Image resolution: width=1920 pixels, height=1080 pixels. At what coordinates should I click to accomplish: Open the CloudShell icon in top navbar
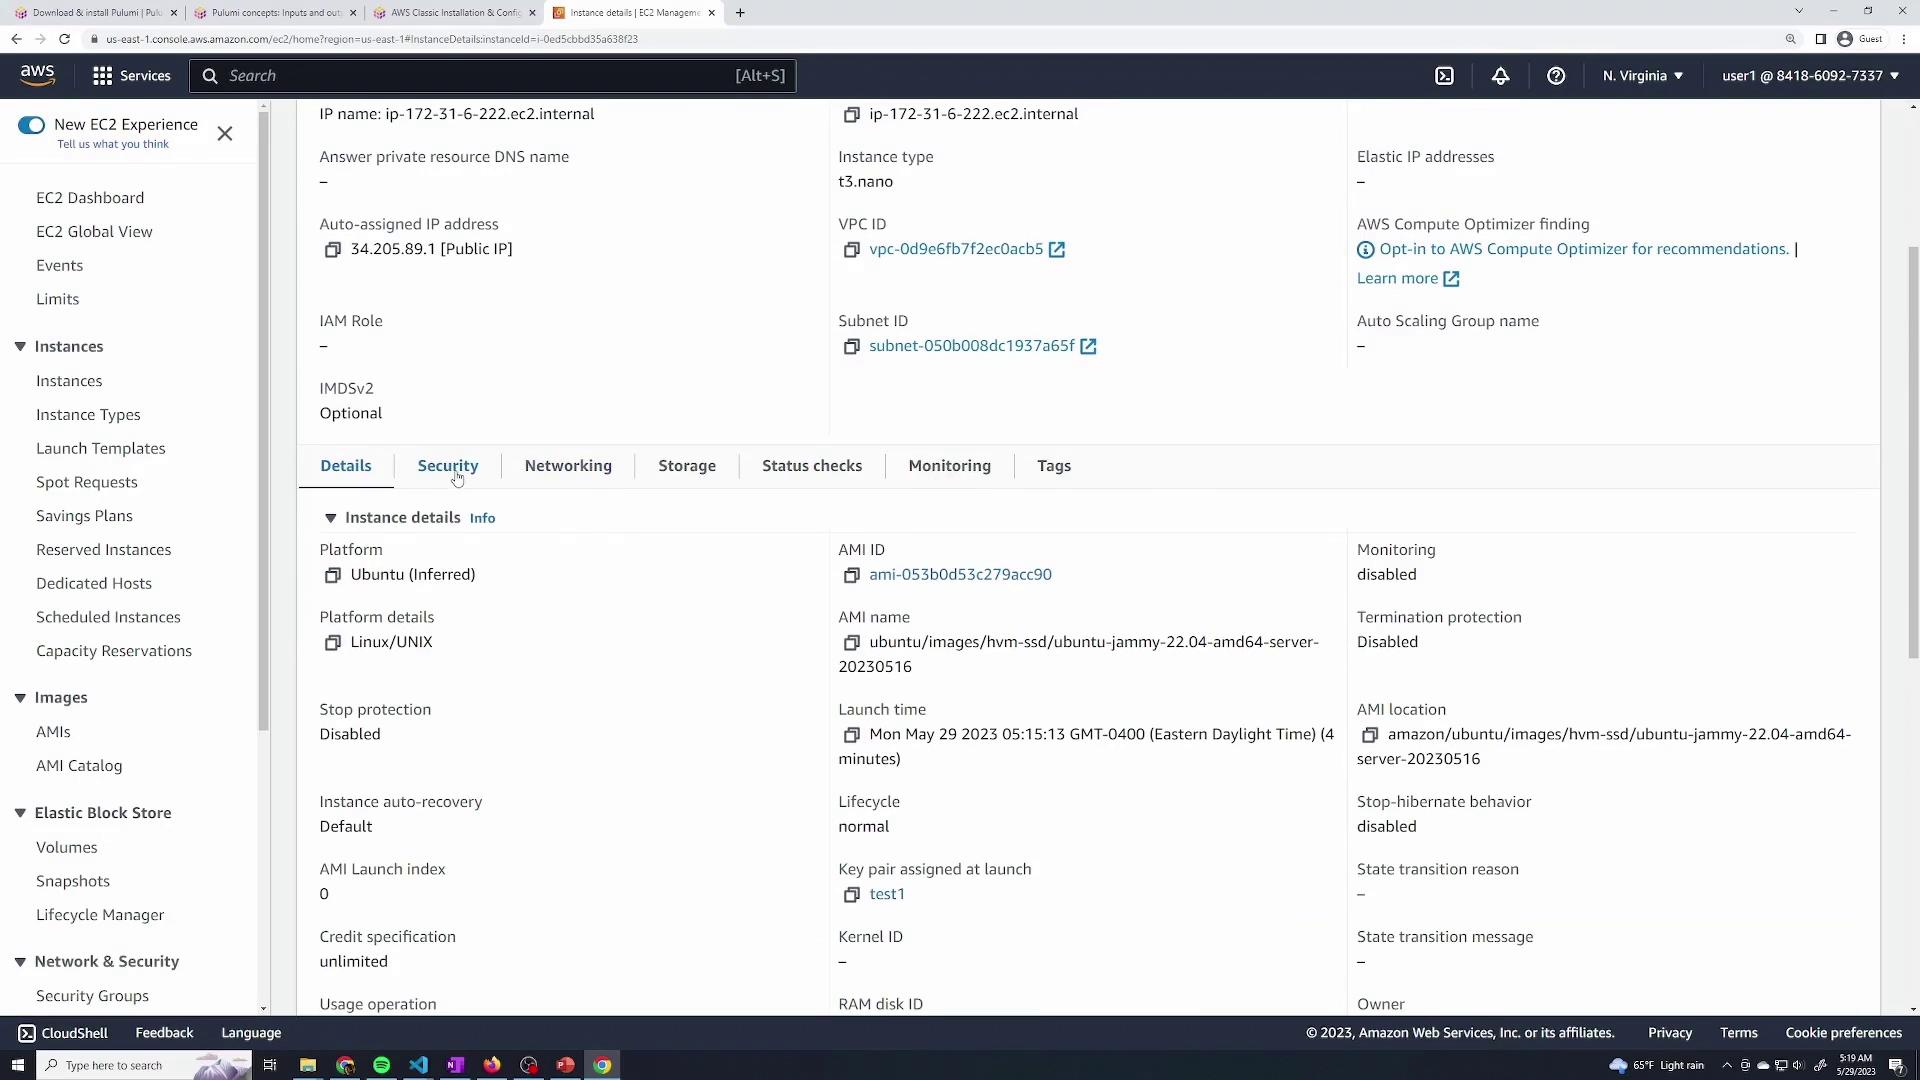[x=1444, y=76]
